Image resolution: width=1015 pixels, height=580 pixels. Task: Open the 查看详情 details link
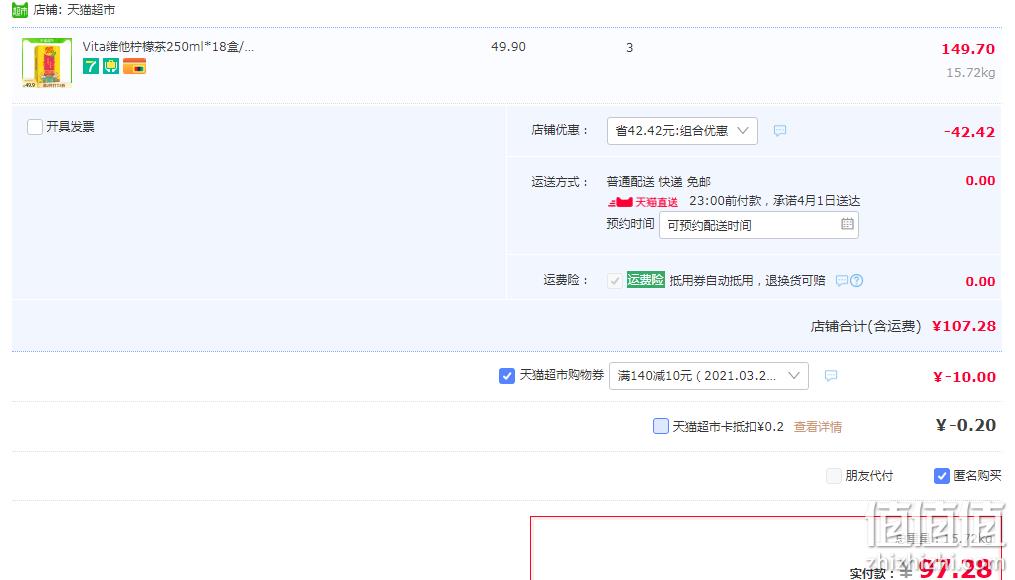click(x=818, y=427)
